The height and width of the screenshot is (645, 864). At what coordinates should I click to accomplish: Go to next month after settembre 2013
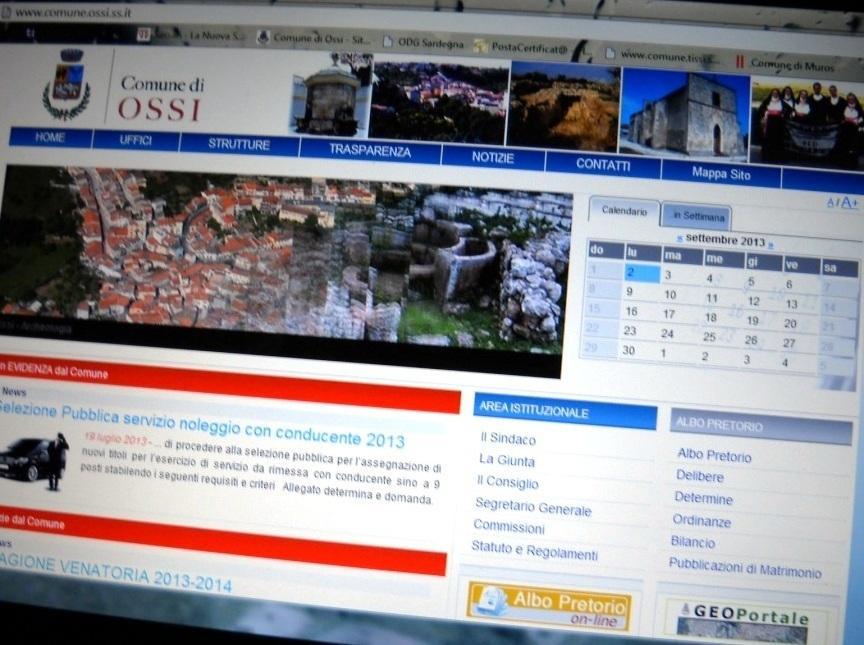coord(771,245)
